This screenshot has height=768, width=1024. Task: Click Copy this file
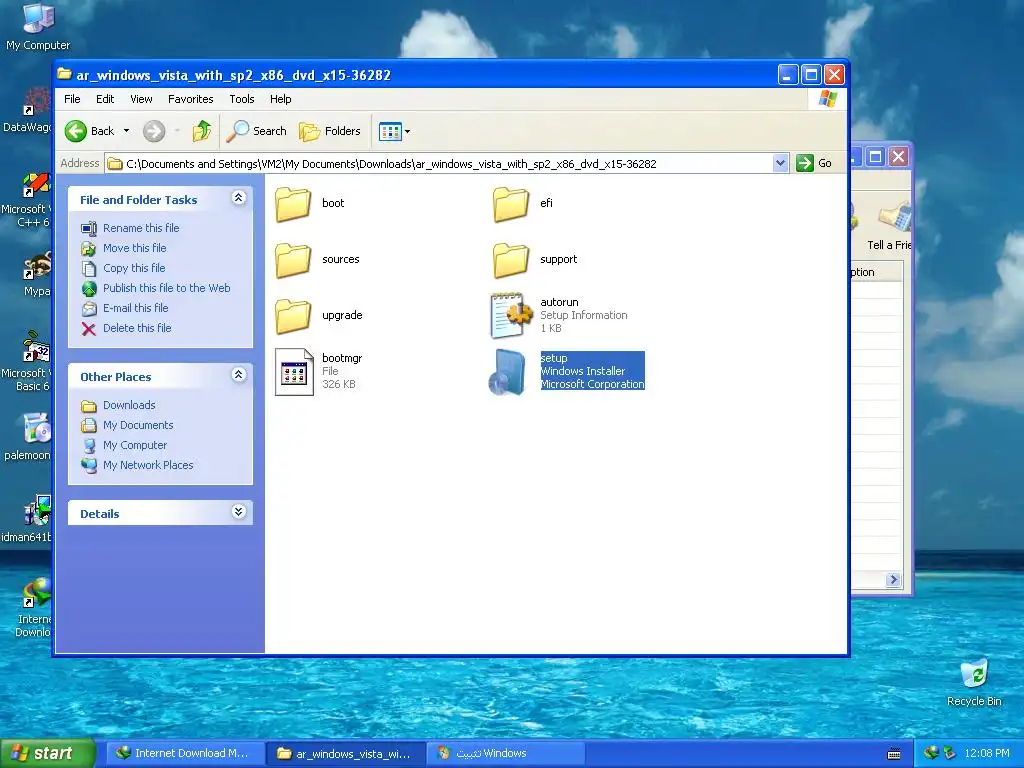tap(134, 268)
